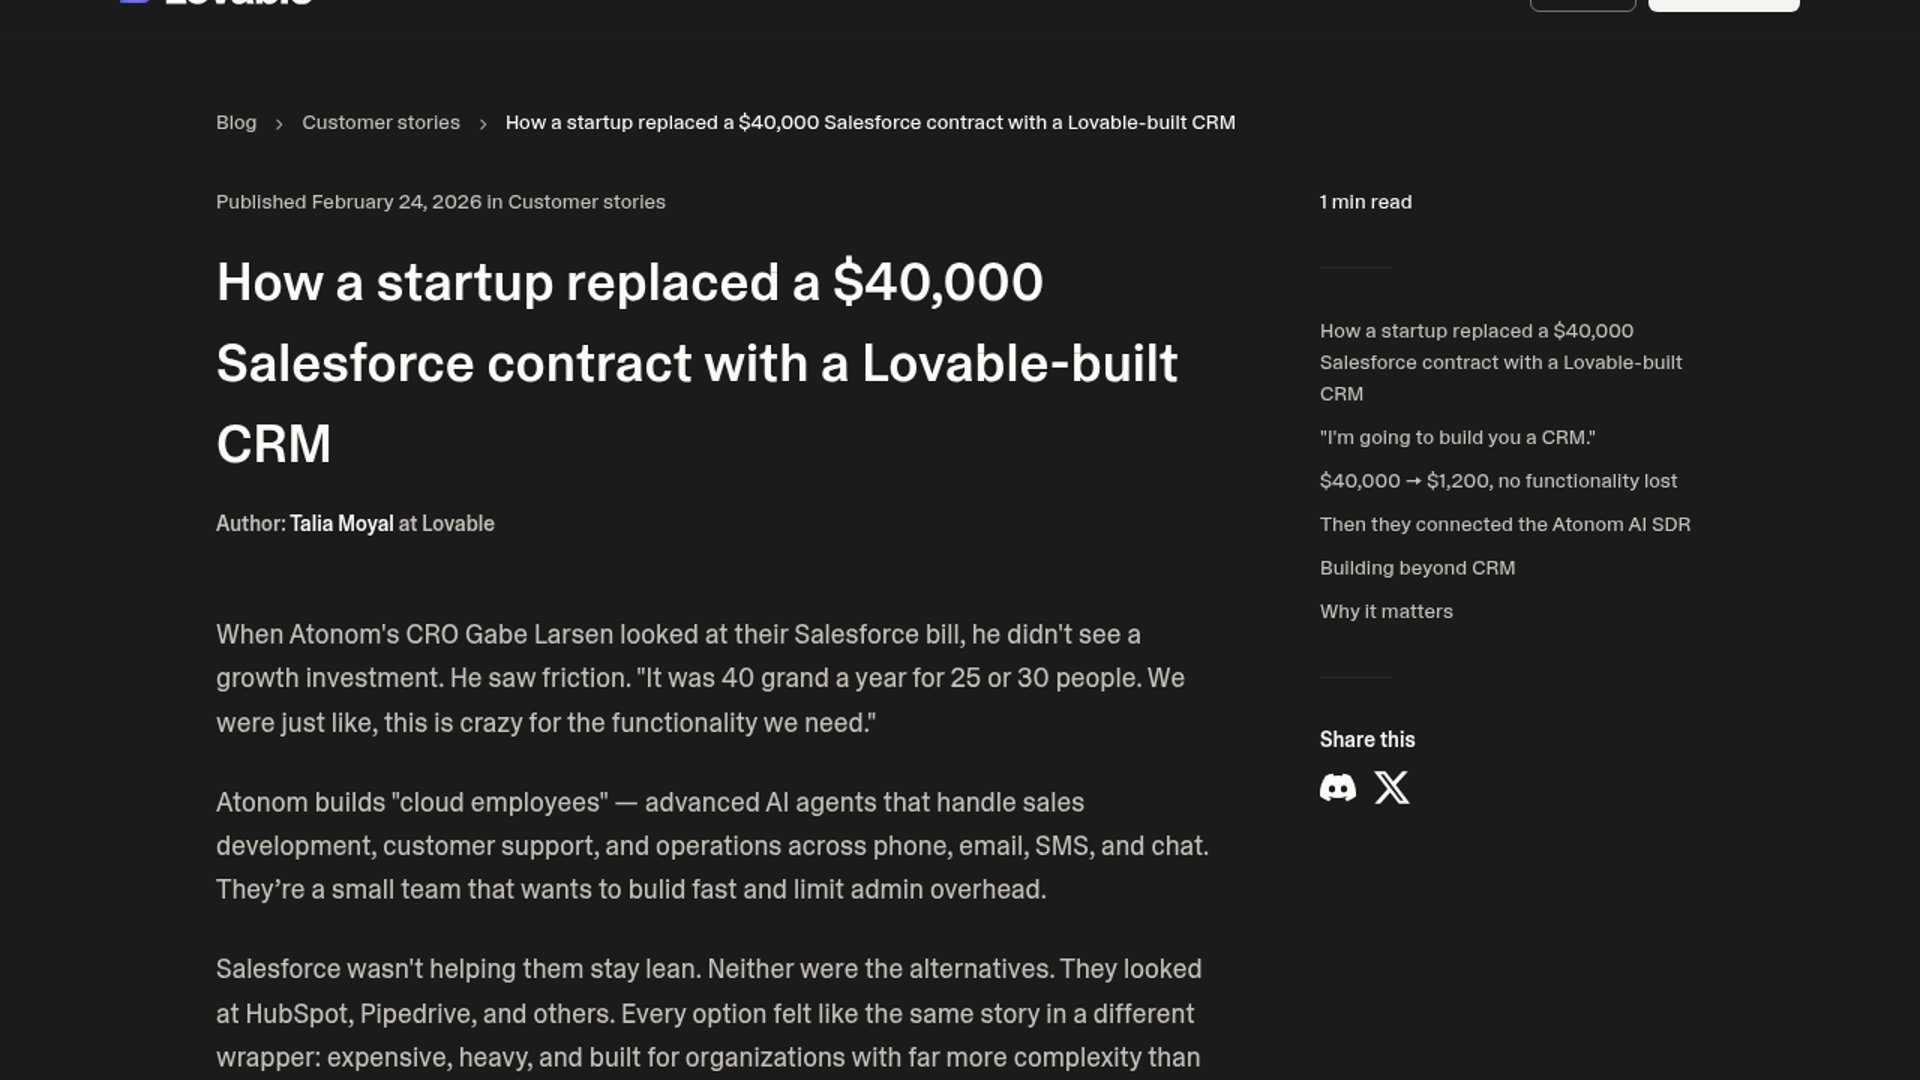
Task: Navigate to "Then they connected the Atonom AI SDR"
Action: pos(1504,525)
